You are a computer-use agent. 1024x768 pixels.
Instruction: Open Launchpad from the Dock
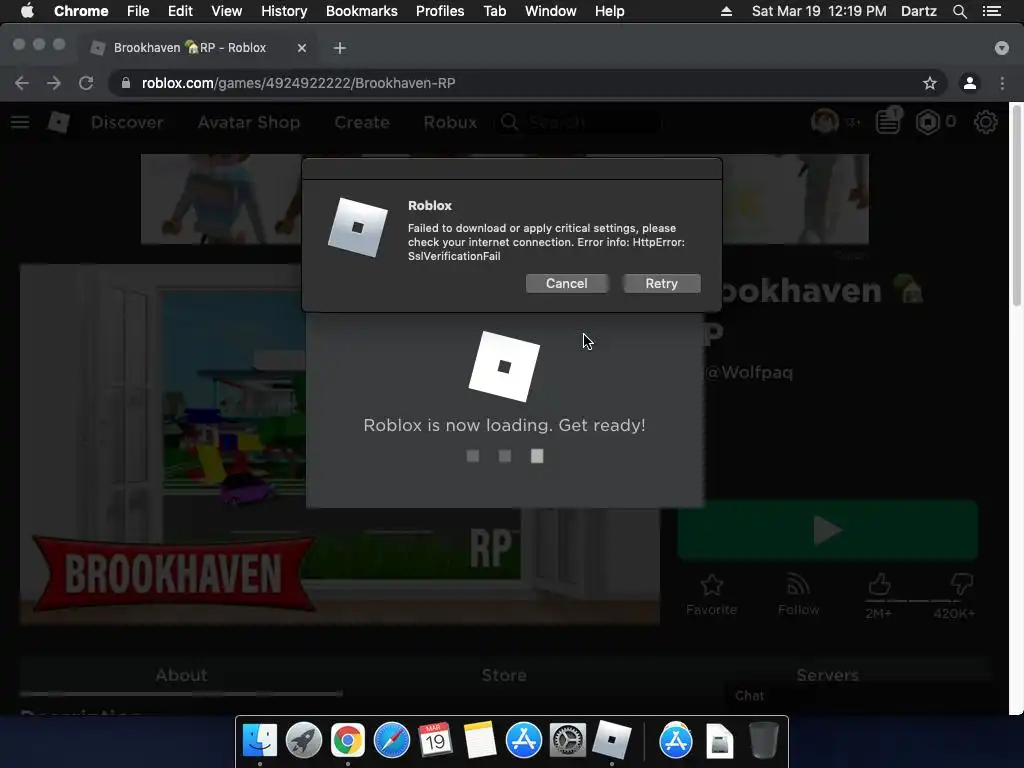click(x=304, y=741)
